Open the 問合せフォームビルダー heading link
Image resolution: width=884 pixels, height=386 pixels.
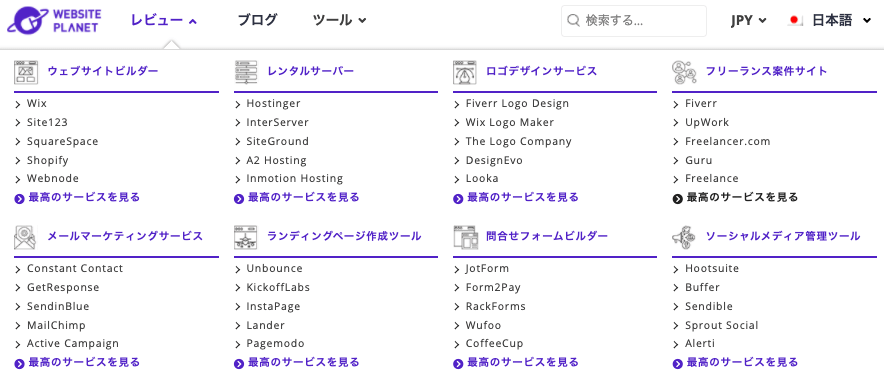[547, 236]
